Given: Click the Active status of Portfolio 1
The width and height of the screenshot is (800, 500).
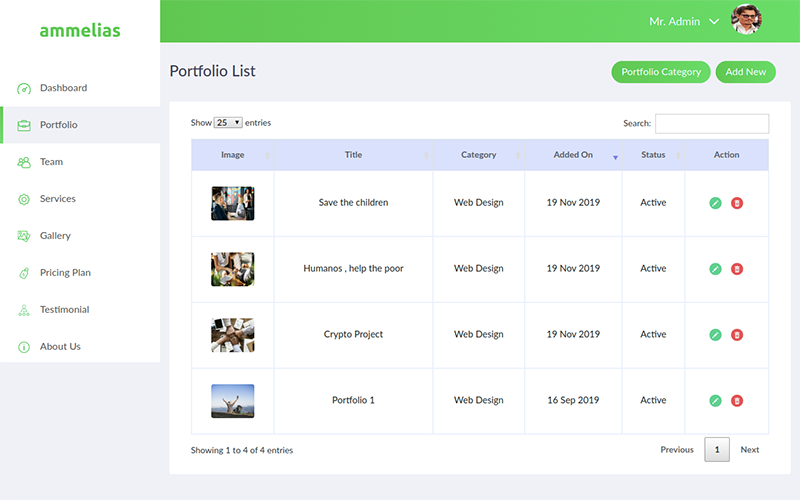Looking at the screenshot, I should point(654,400).
